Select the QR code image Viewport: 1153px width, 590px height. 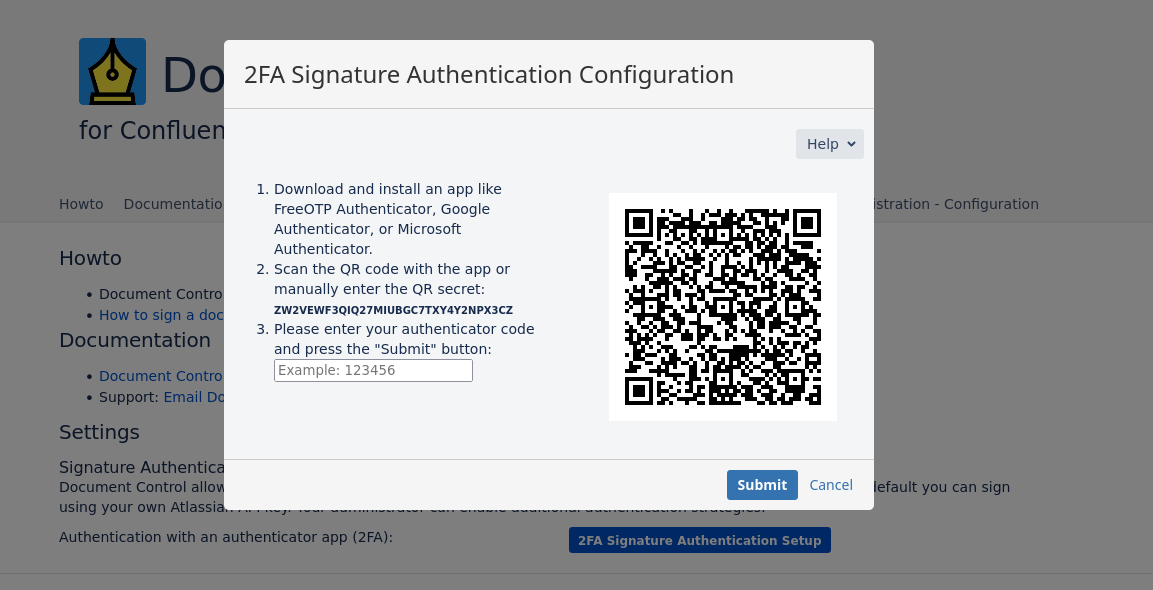(722, 306)
